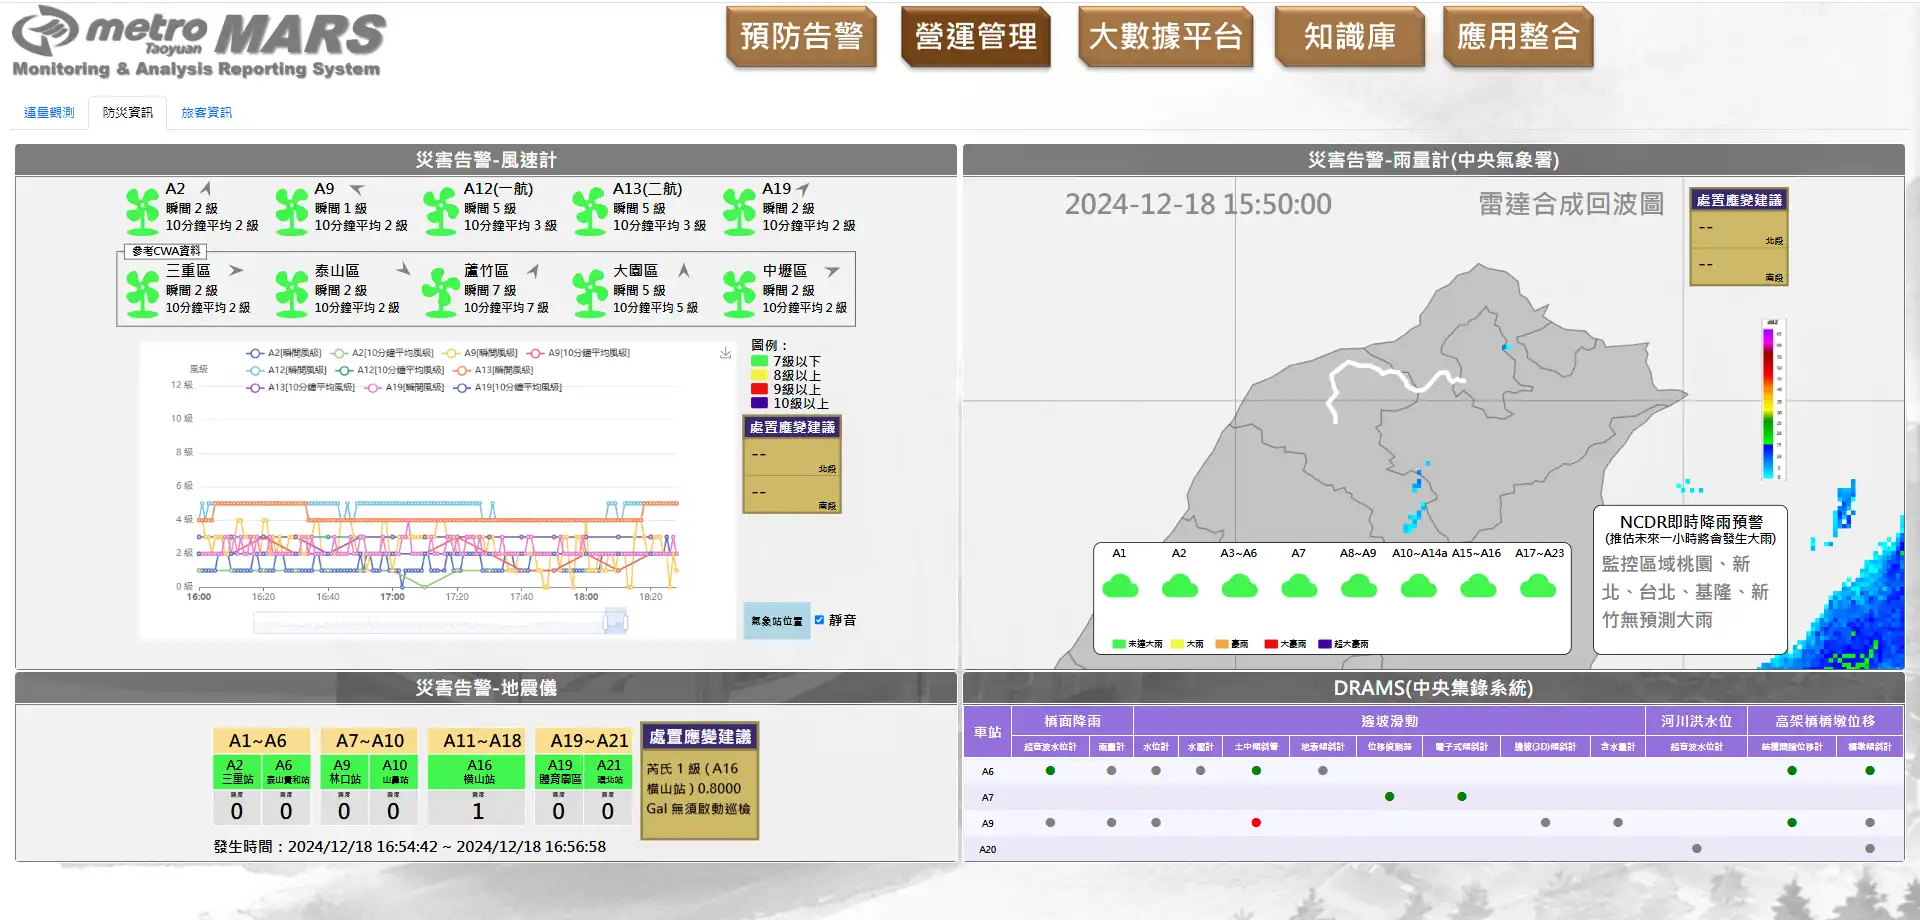The width and height of the screenshot is (1920, 920).
Task: Toggle A9[10分鐘平均風級] legend series
Action: (578, 353)
